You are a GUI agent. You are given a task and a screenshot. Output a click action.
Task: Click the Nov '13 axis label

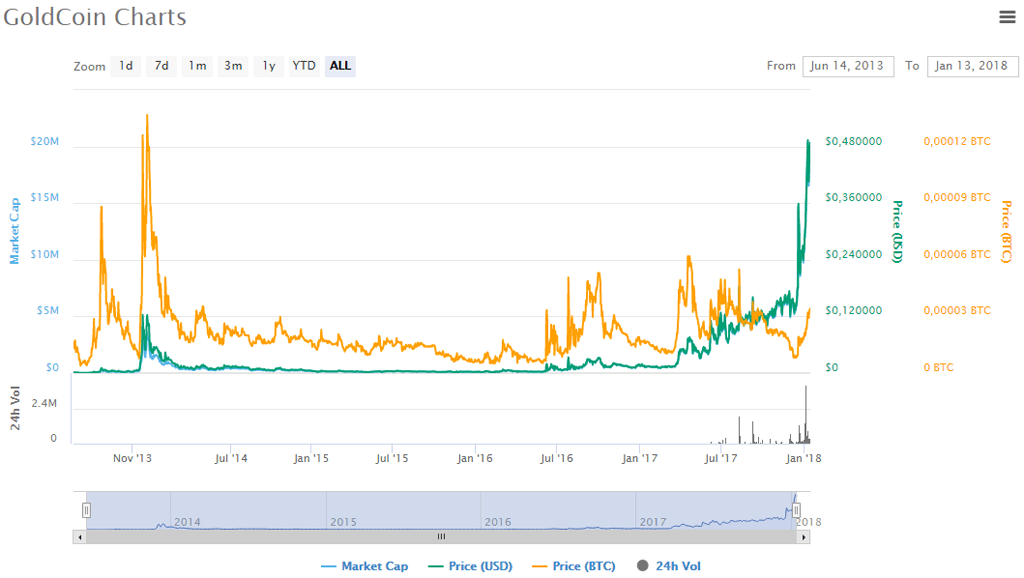[133, 458]
